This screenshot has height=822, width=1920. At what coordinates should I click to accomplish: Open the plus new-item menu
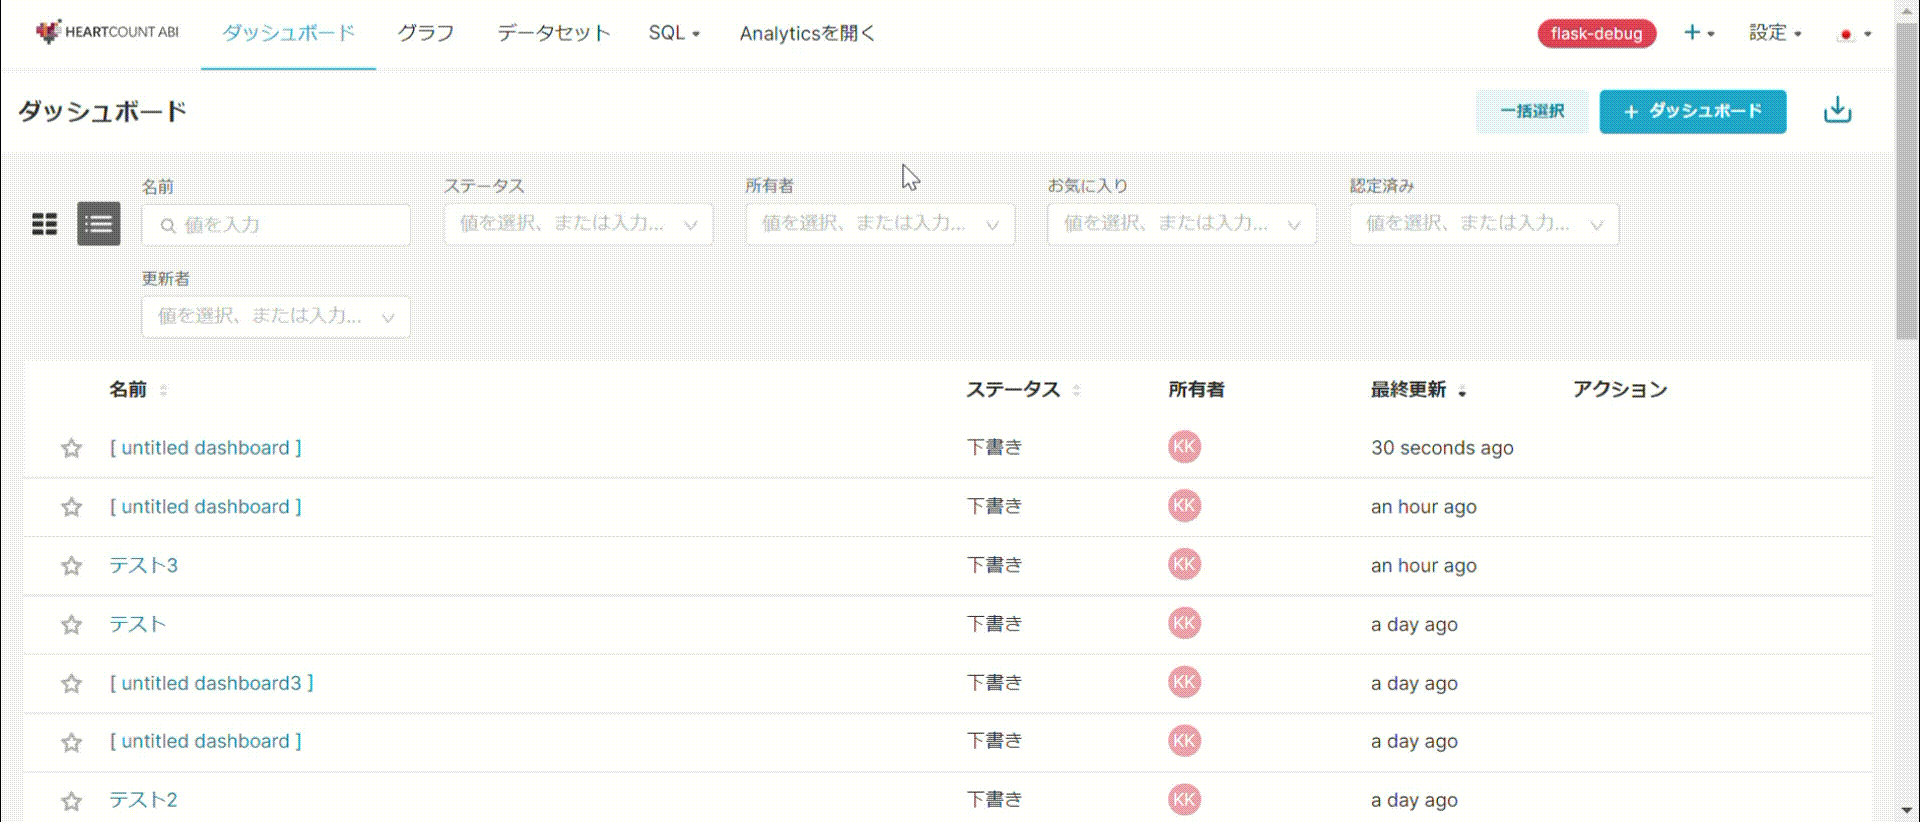[1698, 33]
